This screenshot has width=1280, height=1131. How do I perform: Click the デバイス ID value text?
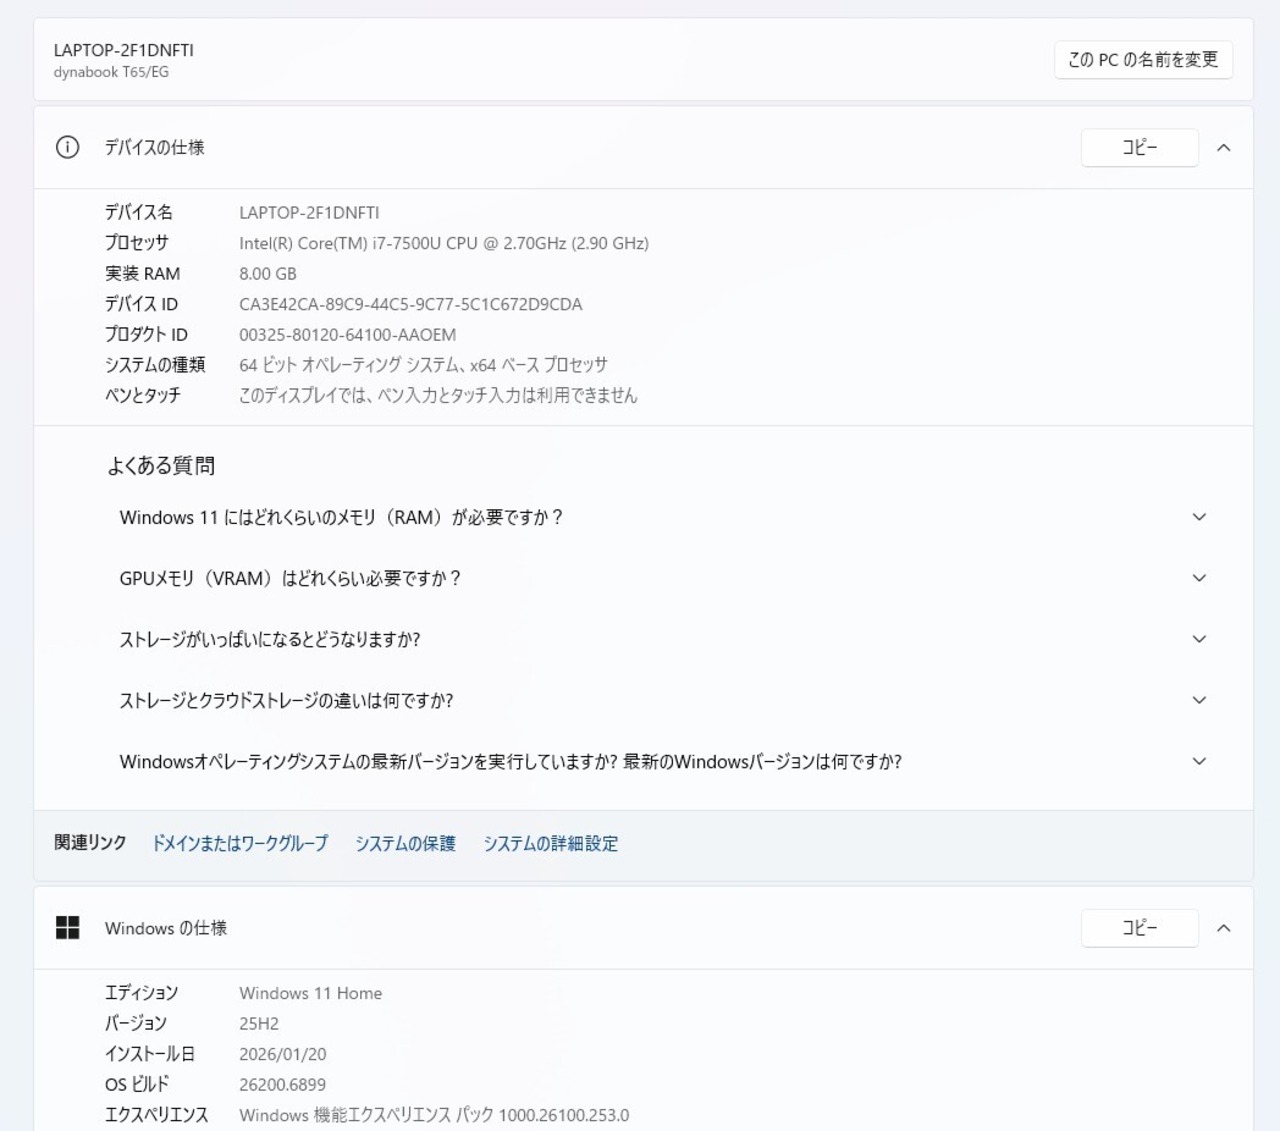tap(410, 304)
